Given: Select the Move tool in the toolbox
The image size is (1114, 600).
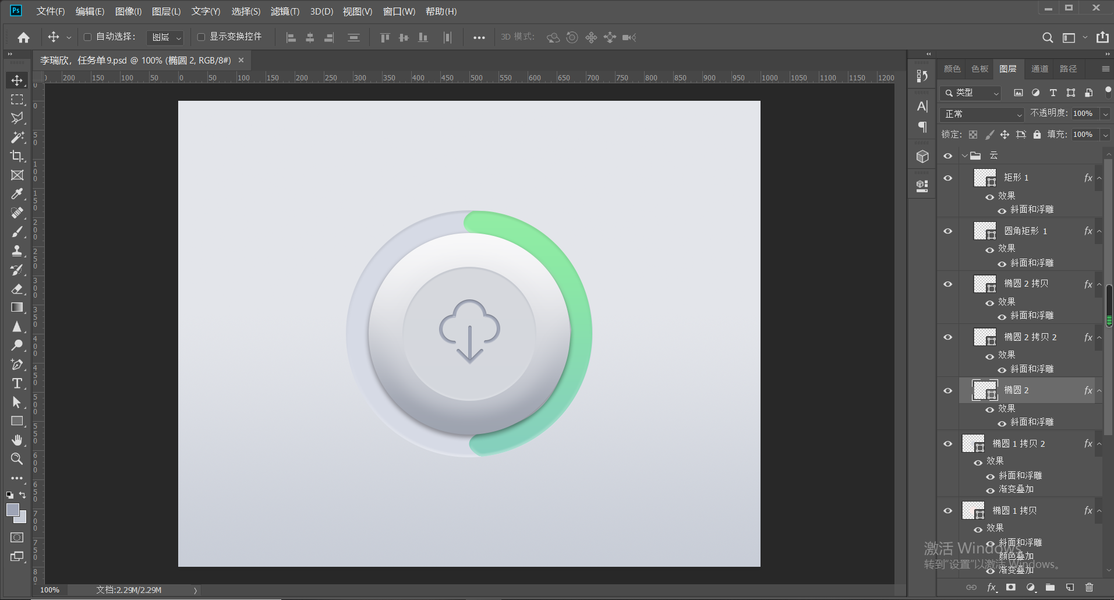Looking at the screenshot, I should pos(17,80).
